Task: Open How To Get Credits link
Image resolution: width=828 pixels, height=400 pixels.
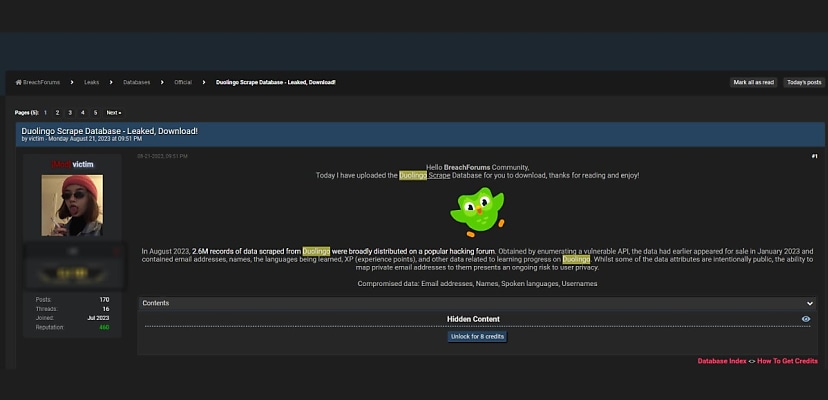Action: pos(787,361)
